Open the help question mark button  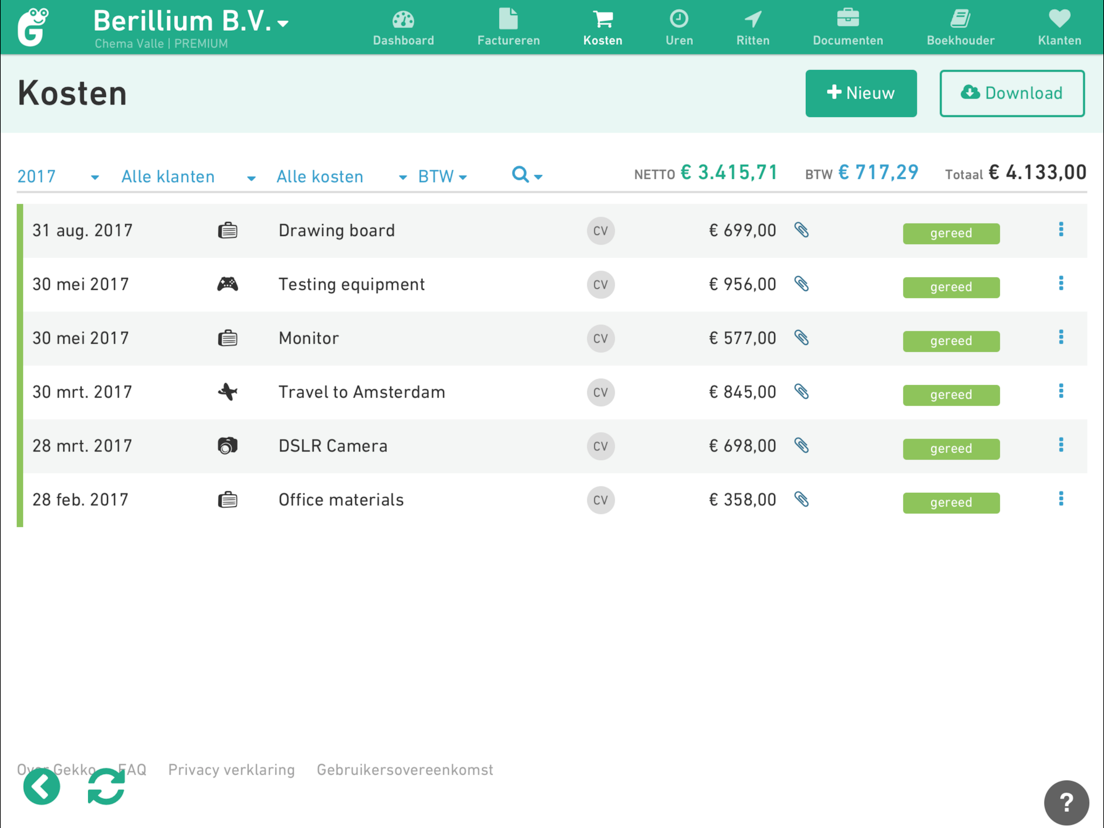(1067, 803)
